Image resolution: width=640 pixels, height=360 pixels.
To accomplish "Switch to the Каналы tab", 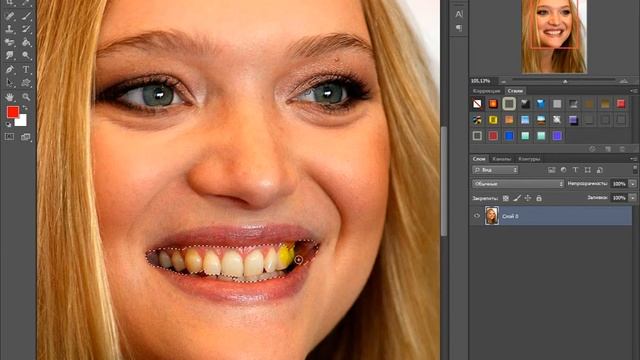I will coord(502,159).
